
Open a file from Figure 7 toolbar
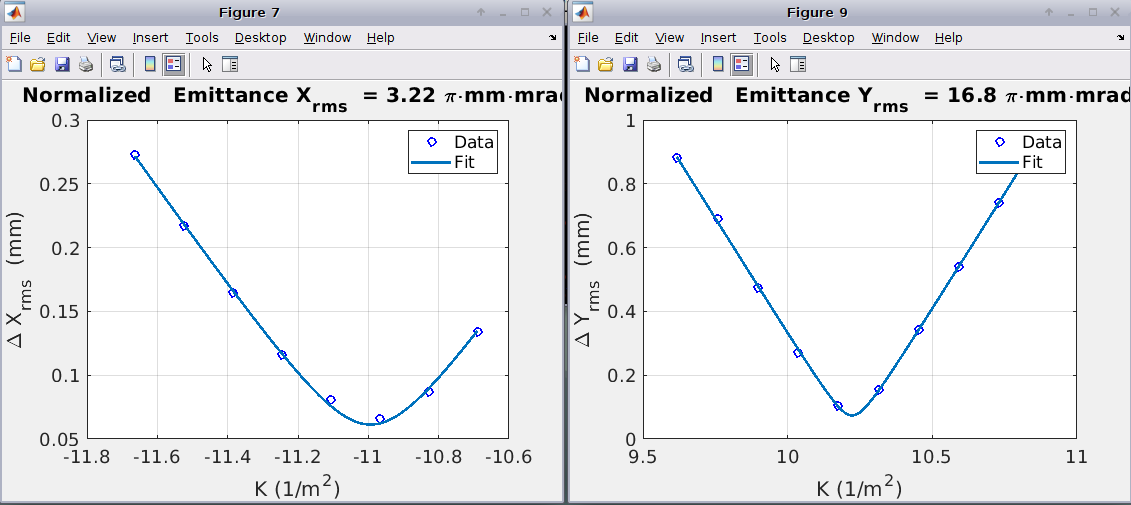pyautogui.click(x=38, y=65)
